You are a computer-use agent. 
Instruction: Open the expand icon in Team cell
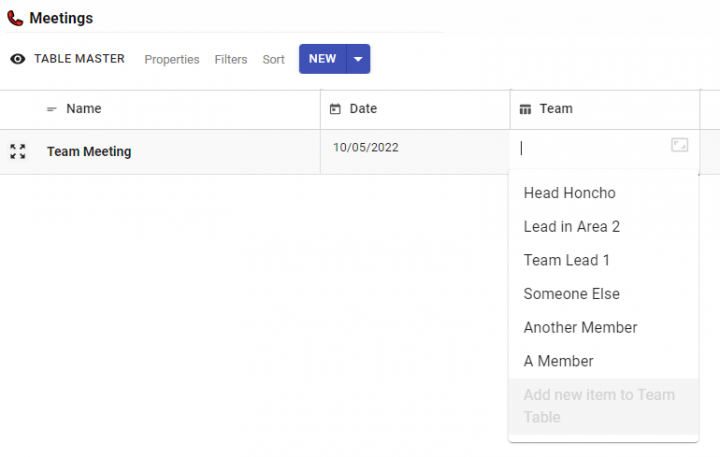[x=680, y=146]
